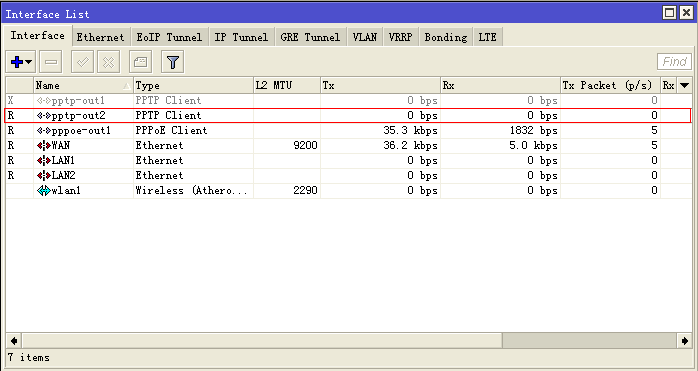
Task: Open the EoIP Tunnel tab
Action: [169, 37]
